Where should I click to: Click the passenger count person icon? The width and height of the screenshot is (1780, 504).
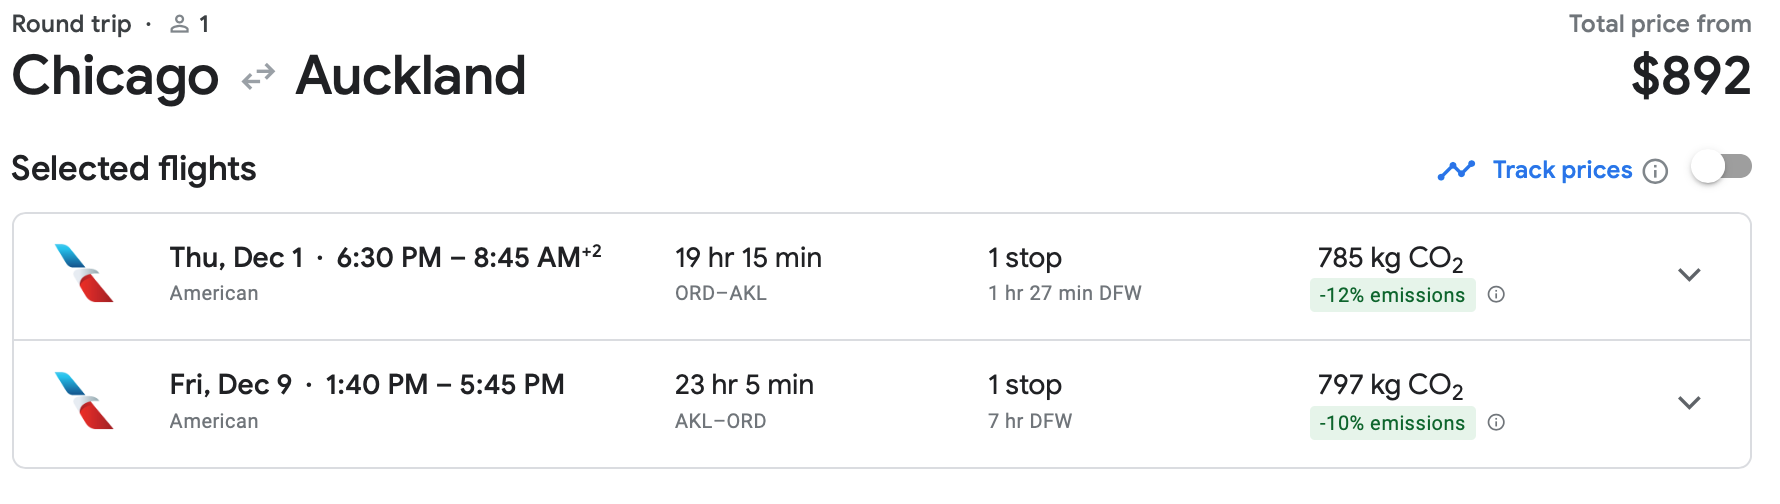click(180, 24)
